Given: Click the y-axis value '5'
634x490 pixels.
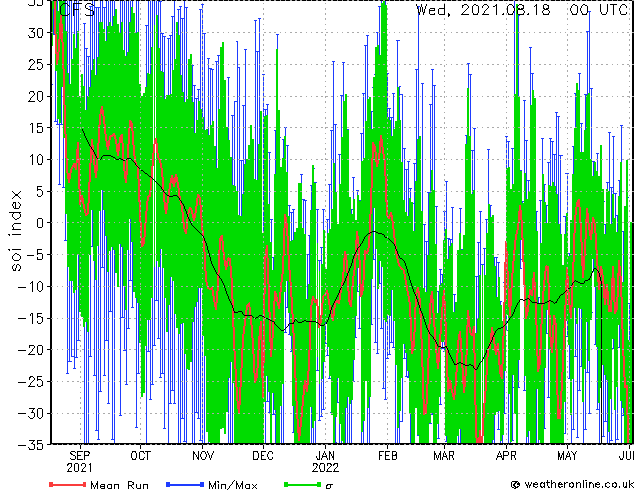Looking at the screenshot, I should 40,191.
